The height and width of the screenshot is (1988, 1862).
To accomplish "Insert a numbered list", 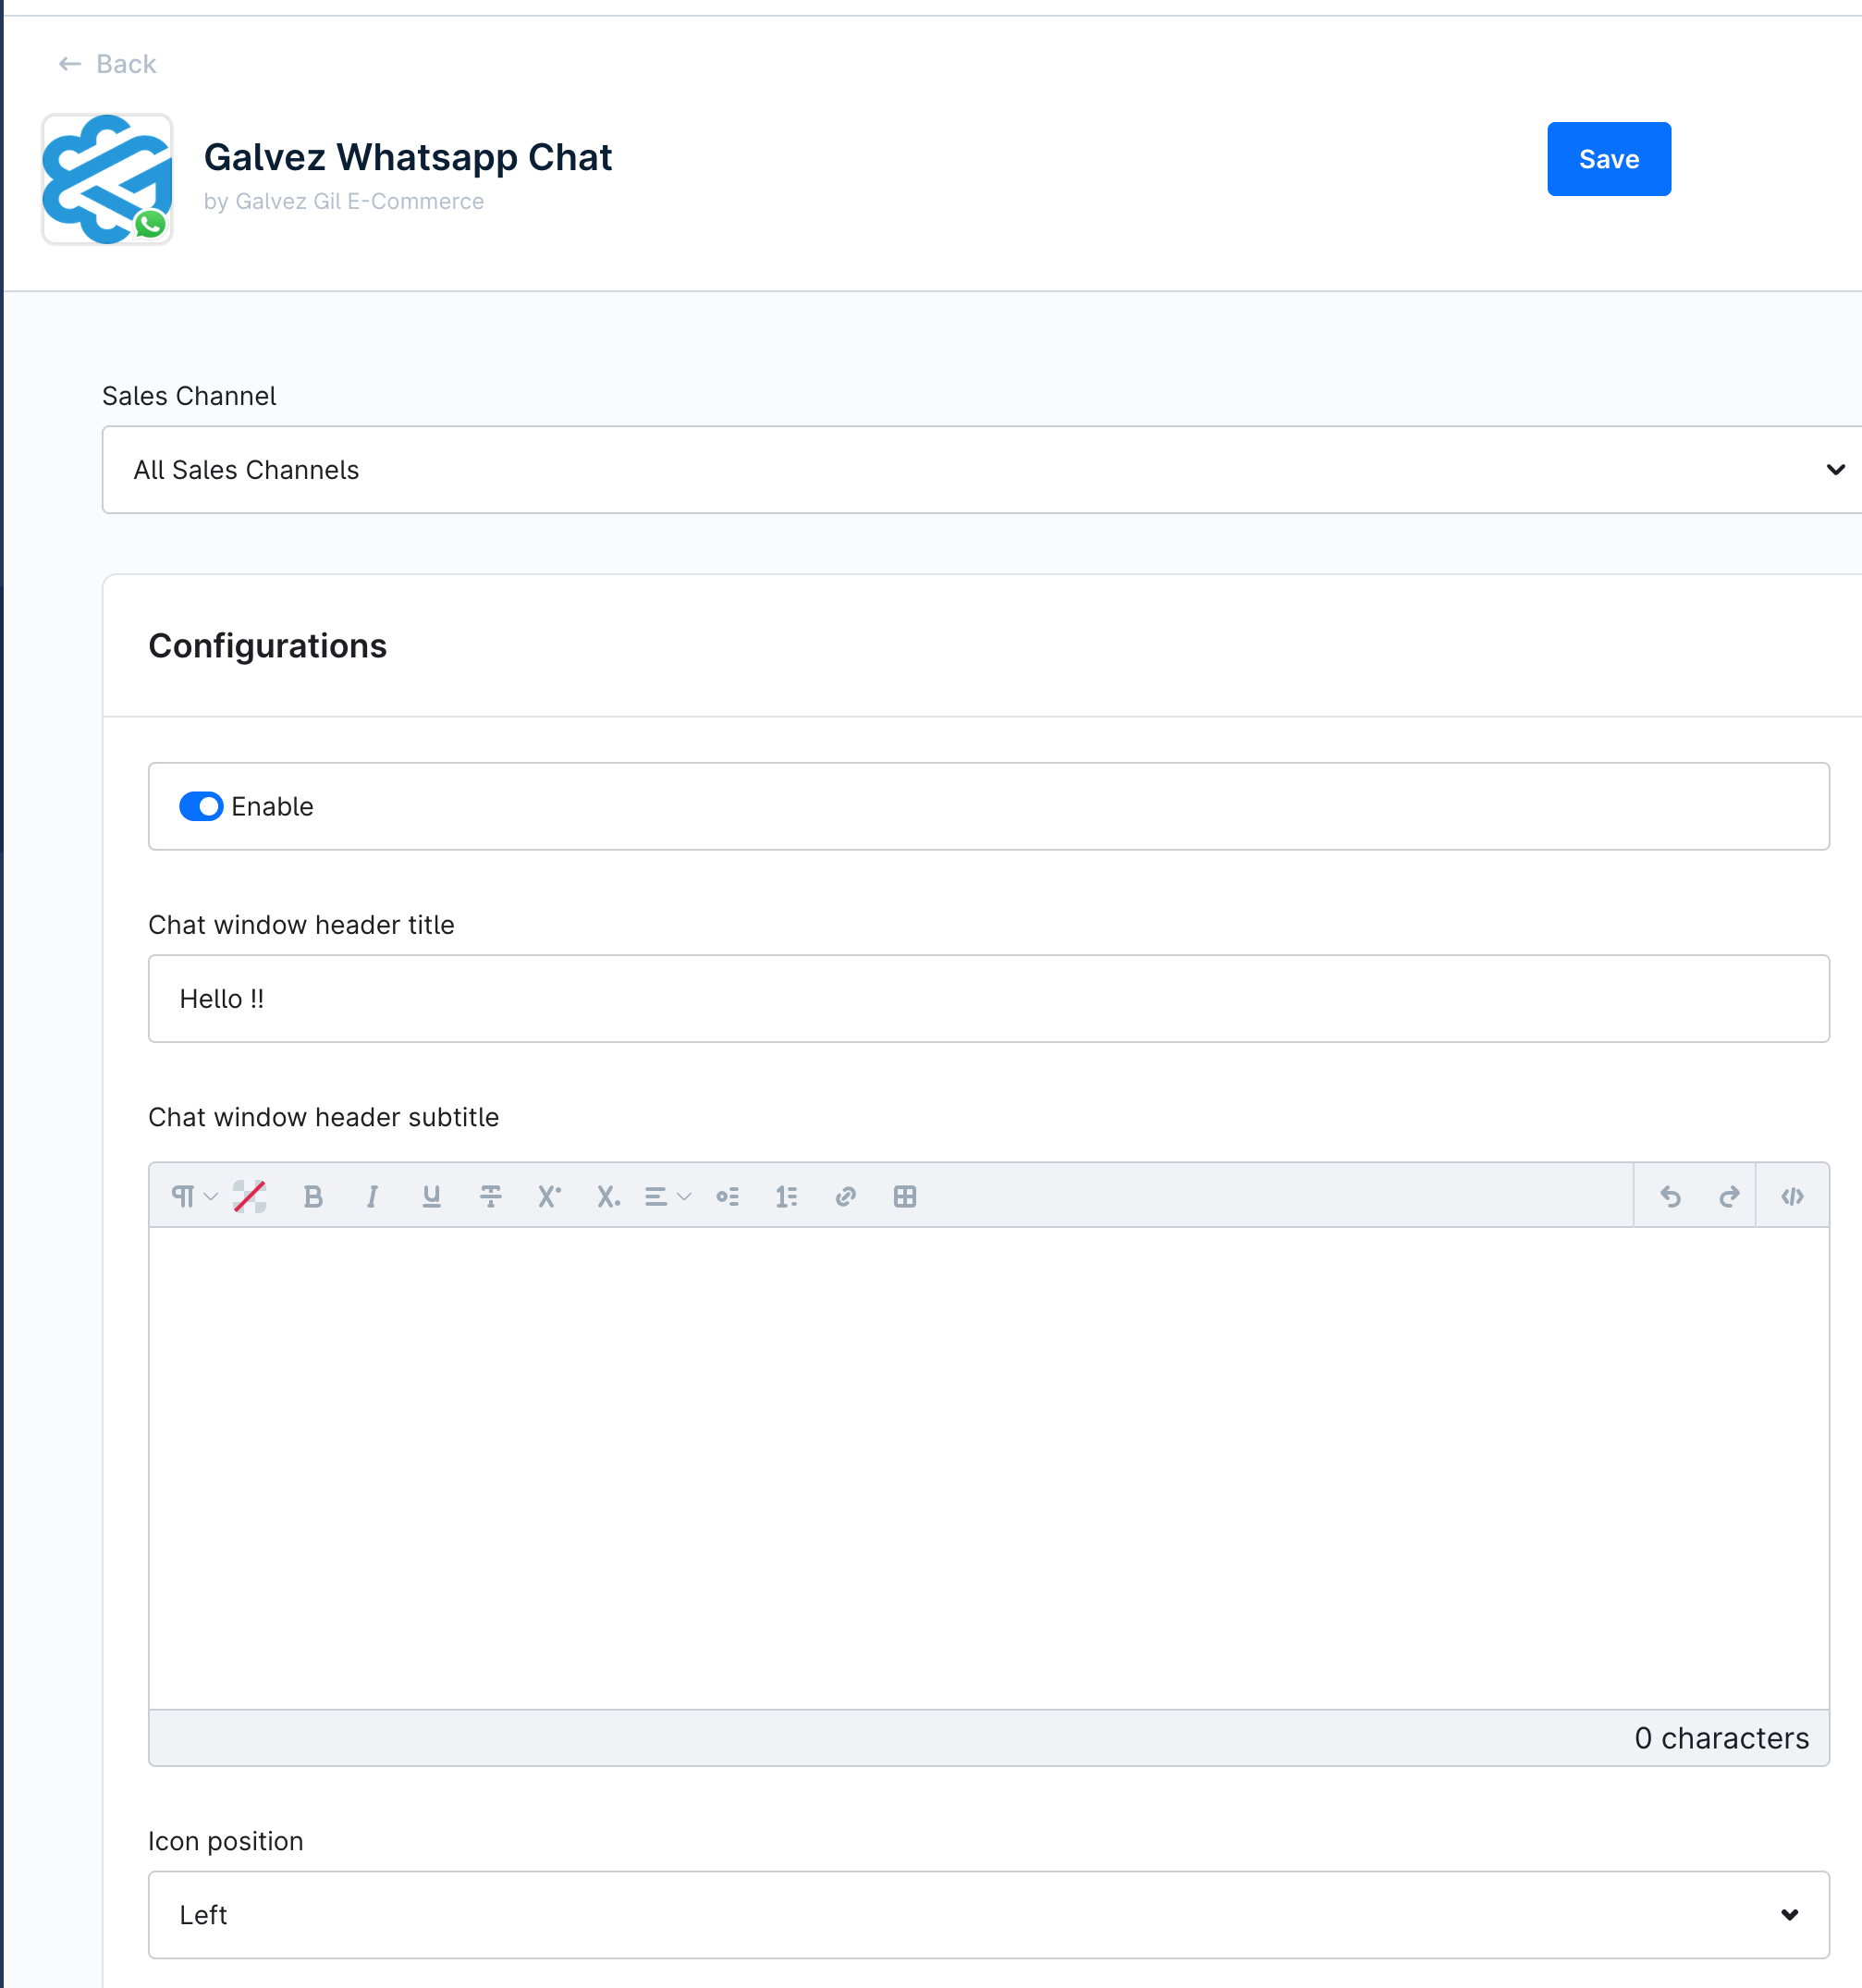I will click(786, 1196).
